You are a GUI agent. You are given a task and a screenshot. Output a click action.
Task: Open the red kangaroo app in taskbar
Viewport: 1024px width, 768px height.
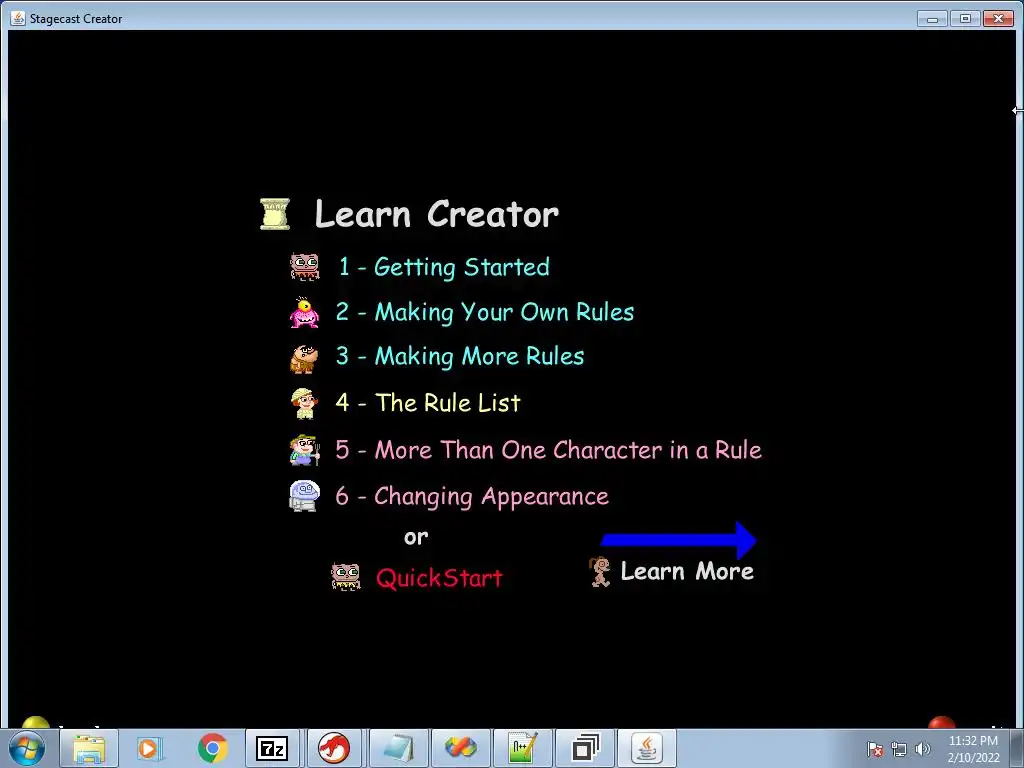(334, 748)
